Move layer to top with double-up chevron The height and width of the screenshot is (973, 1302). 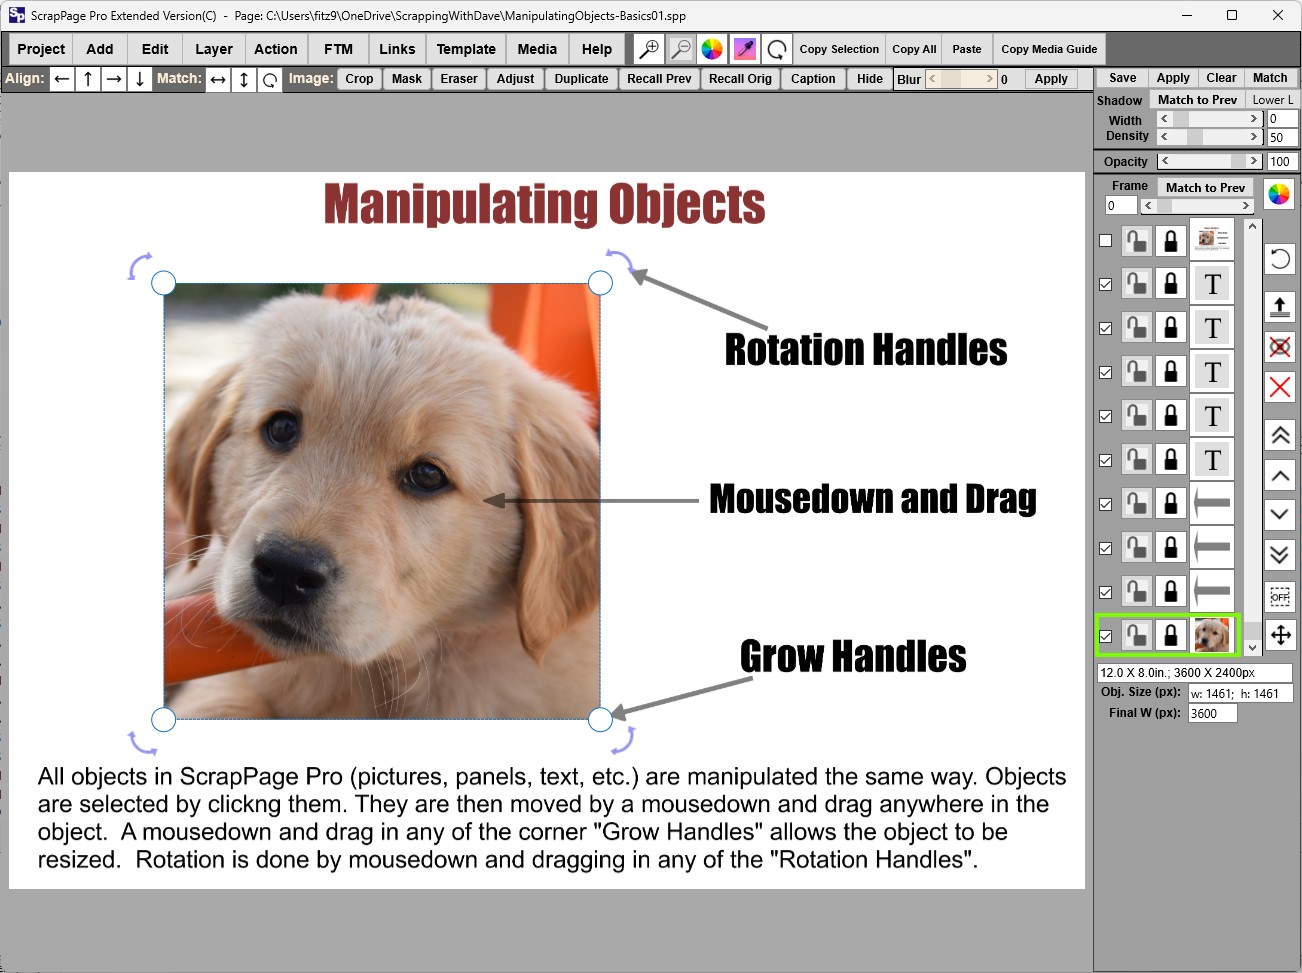pos(1280,435)
